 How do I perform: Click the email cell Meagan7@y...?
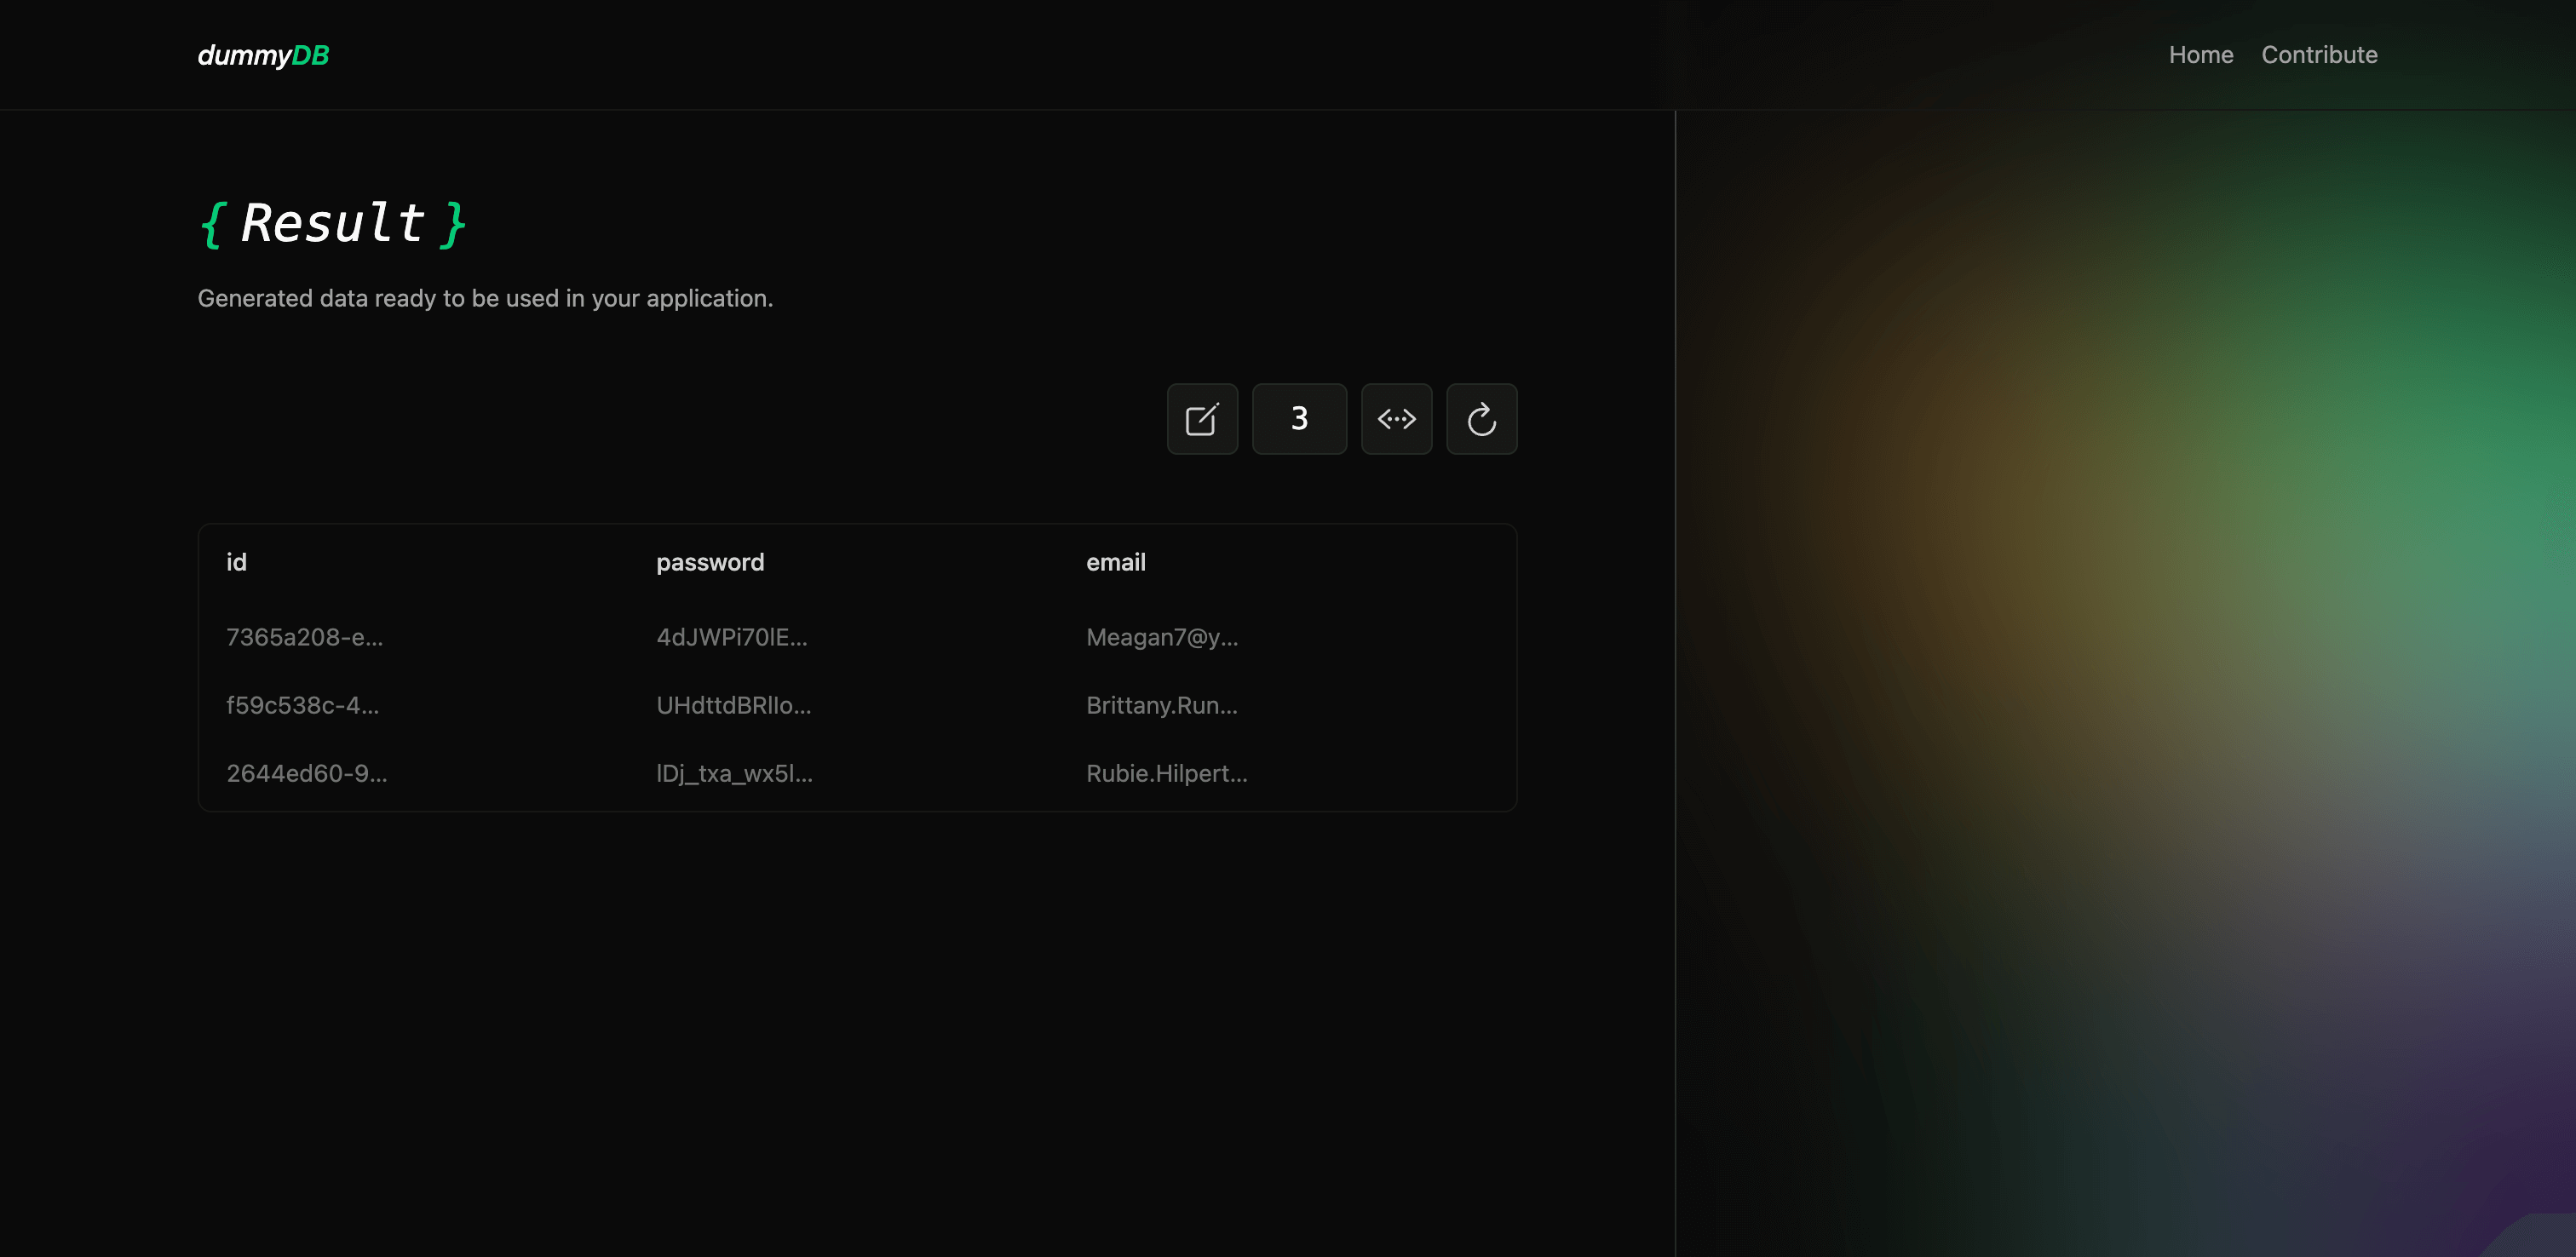pos(1161,637)
